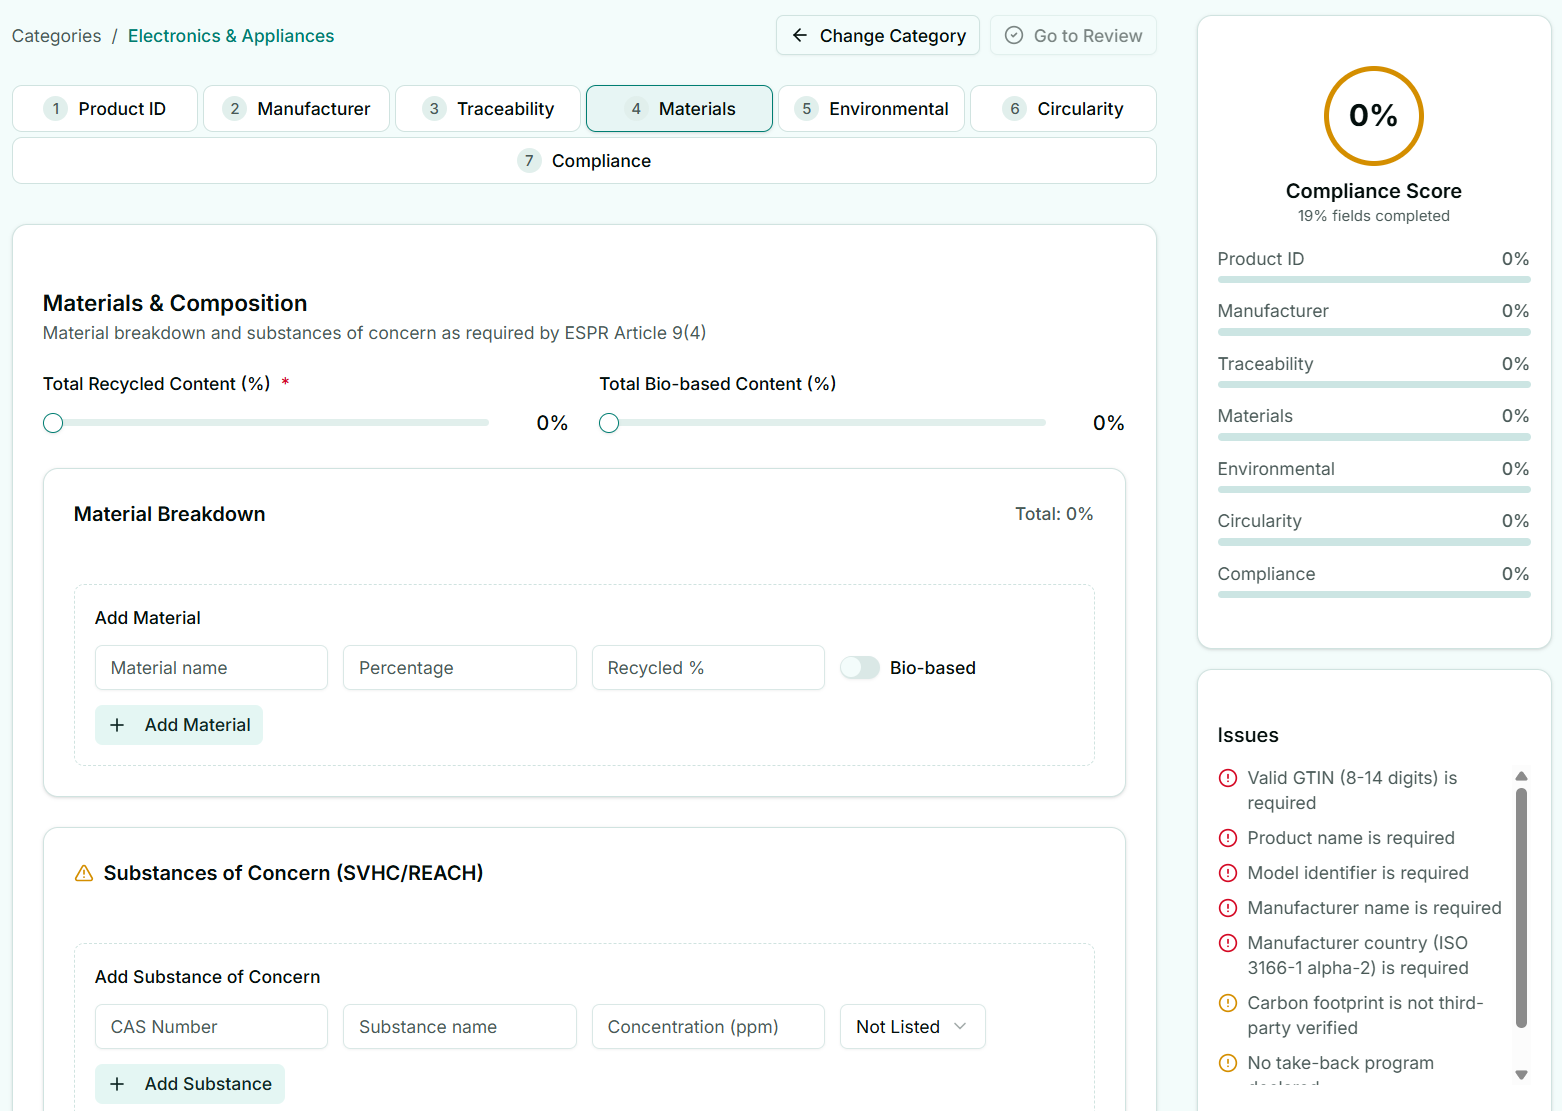
Task: Open the Not Listed dropdown
Action: (x=912, y=1027)
